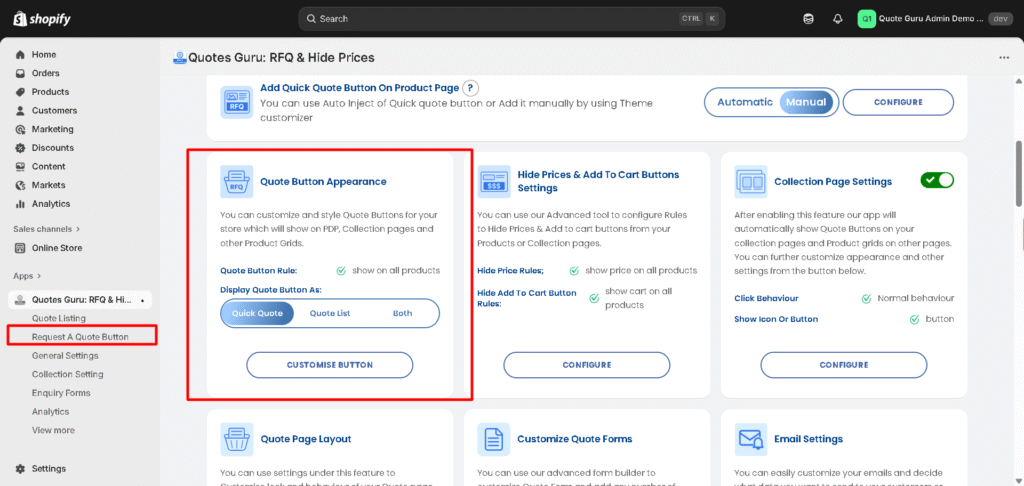Click the notification bell icon

(837, 18)
